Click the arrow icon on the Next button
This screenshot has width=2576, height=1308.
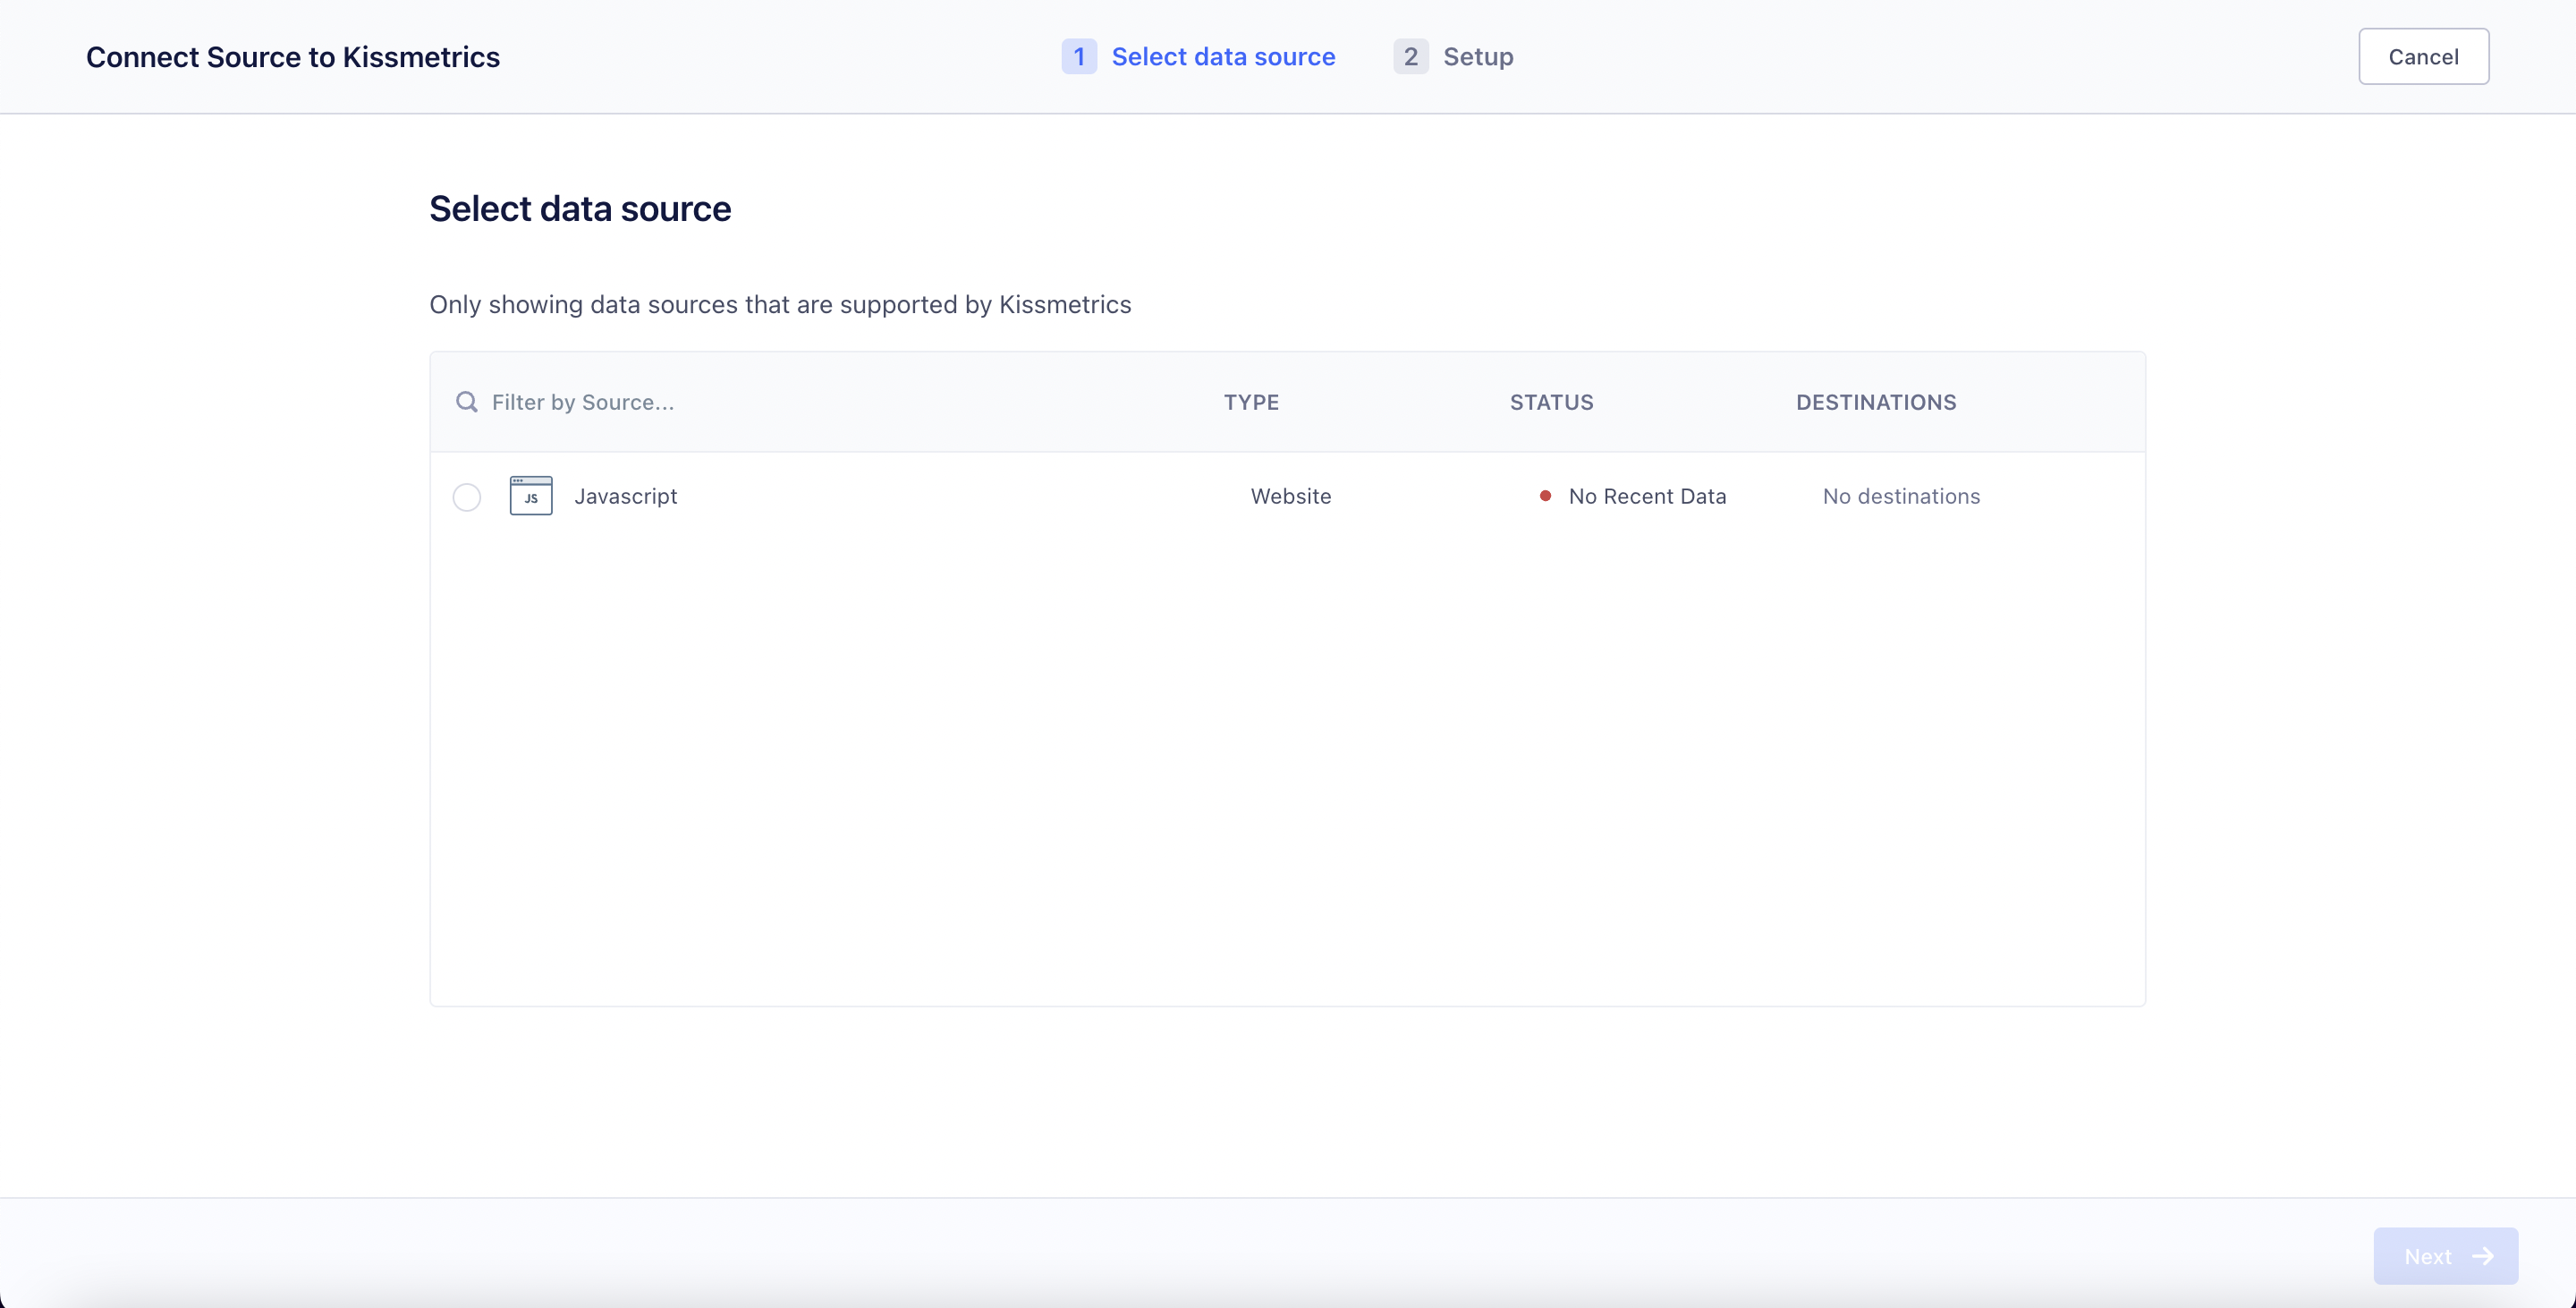2482,1256
